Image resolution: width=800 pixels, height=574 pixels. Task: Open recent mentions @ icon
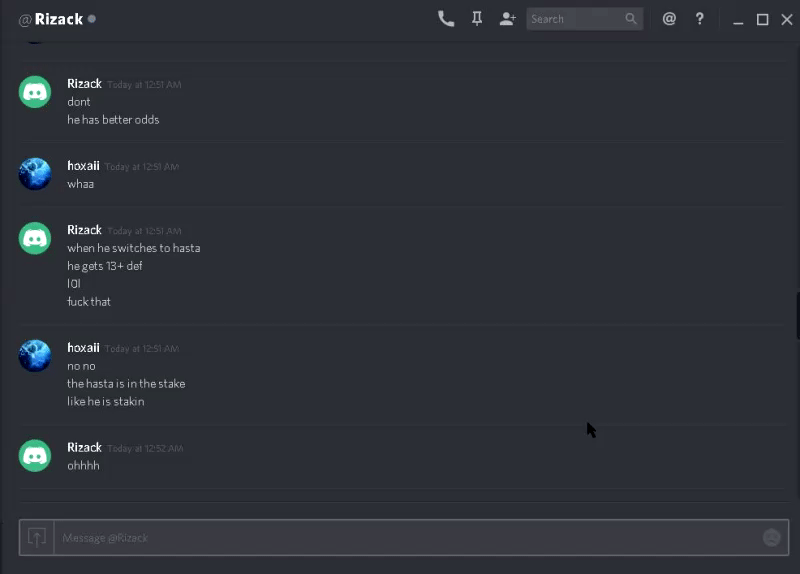[669, 19]
